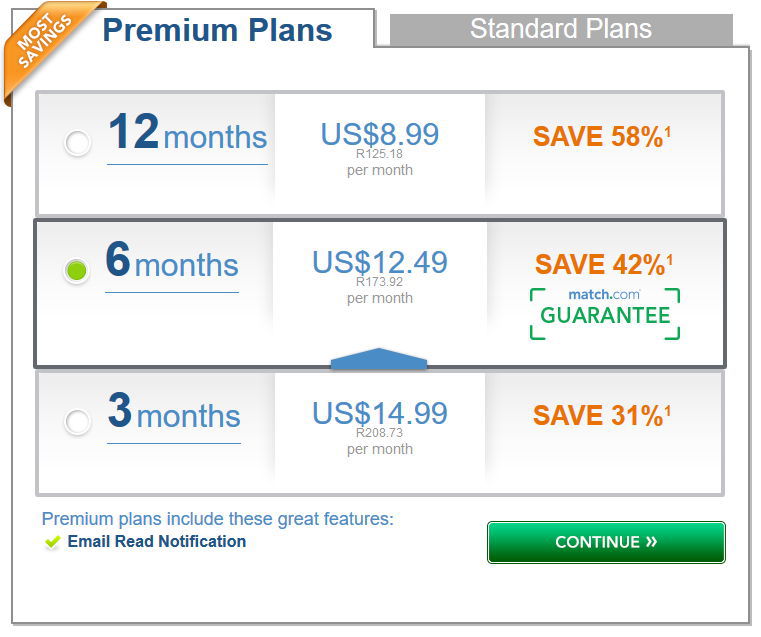The height and width of the screenshot is (637, 761).
Task: Click the US$8.99 per month price
Action: click(380, 148)
